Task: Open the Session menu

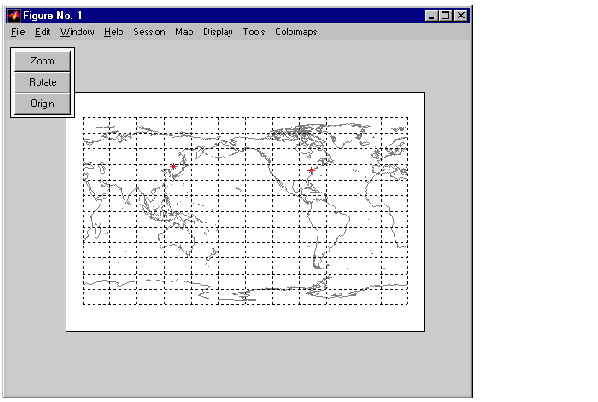Action: pyautogui.click(x=149, y=32)
